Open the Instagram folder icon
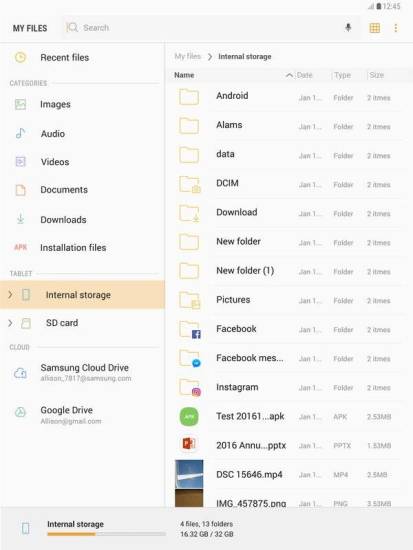The image size is (413, 550). pos(190,388)
